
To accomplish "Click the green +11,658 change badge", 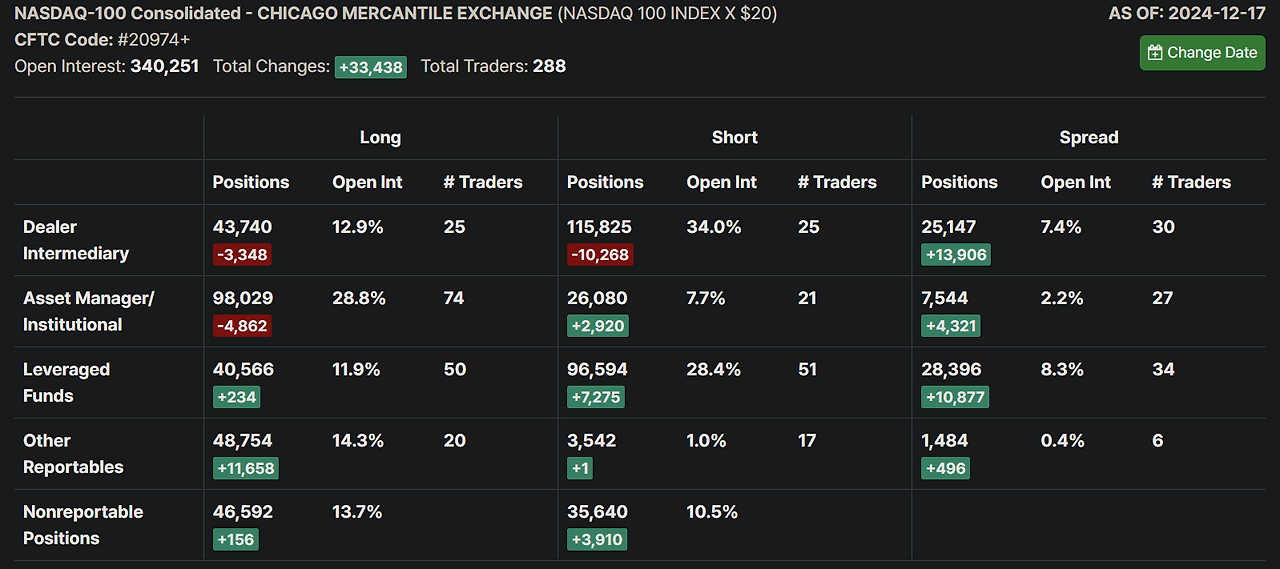I will pyautogui.click(x=245, y=468).
